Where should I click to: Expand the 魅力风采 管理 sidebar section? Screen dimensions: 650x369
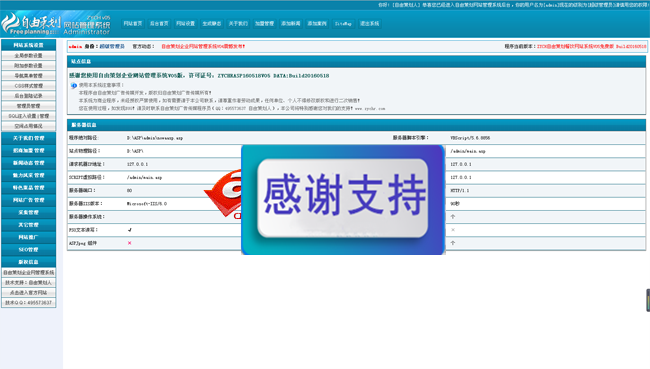pos(29,175)
